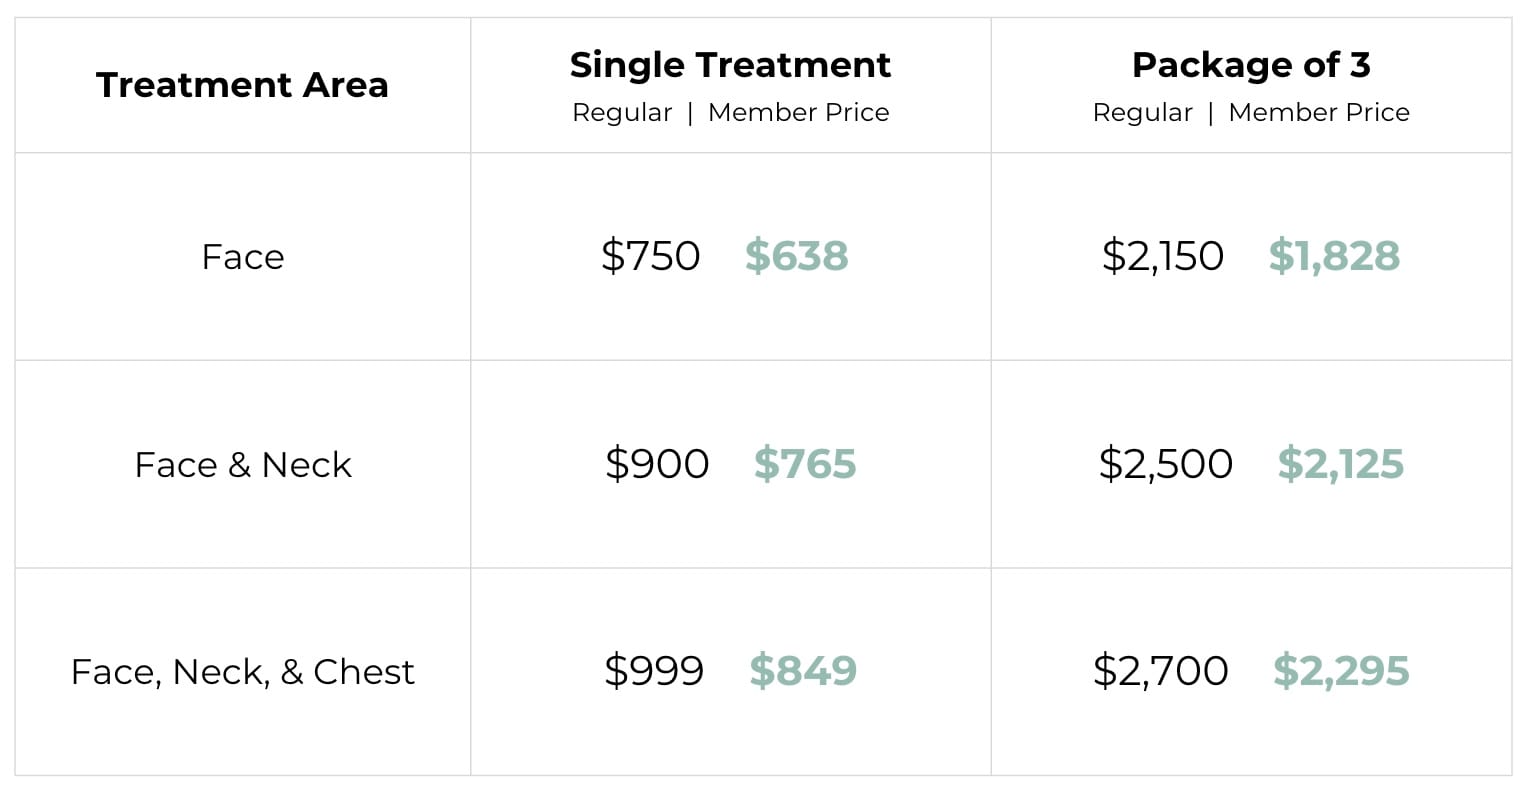Click the $900 regular single price
This screenshot has height=792, width=1528.
tap(657, 464)
